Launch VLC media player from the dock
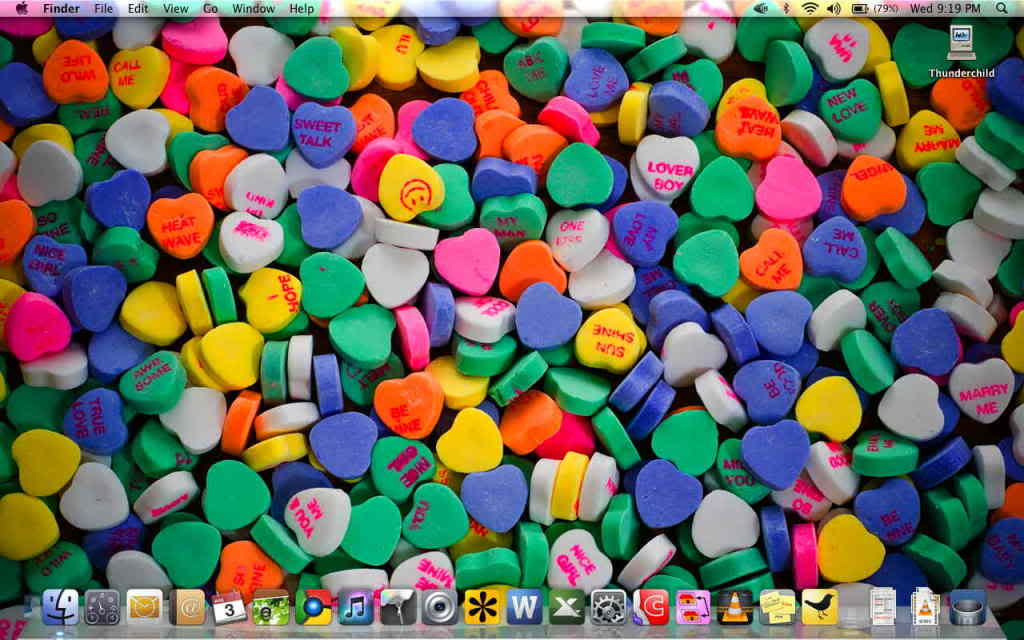Screen dimensions: 1024x640 click(x=735, y=607)
